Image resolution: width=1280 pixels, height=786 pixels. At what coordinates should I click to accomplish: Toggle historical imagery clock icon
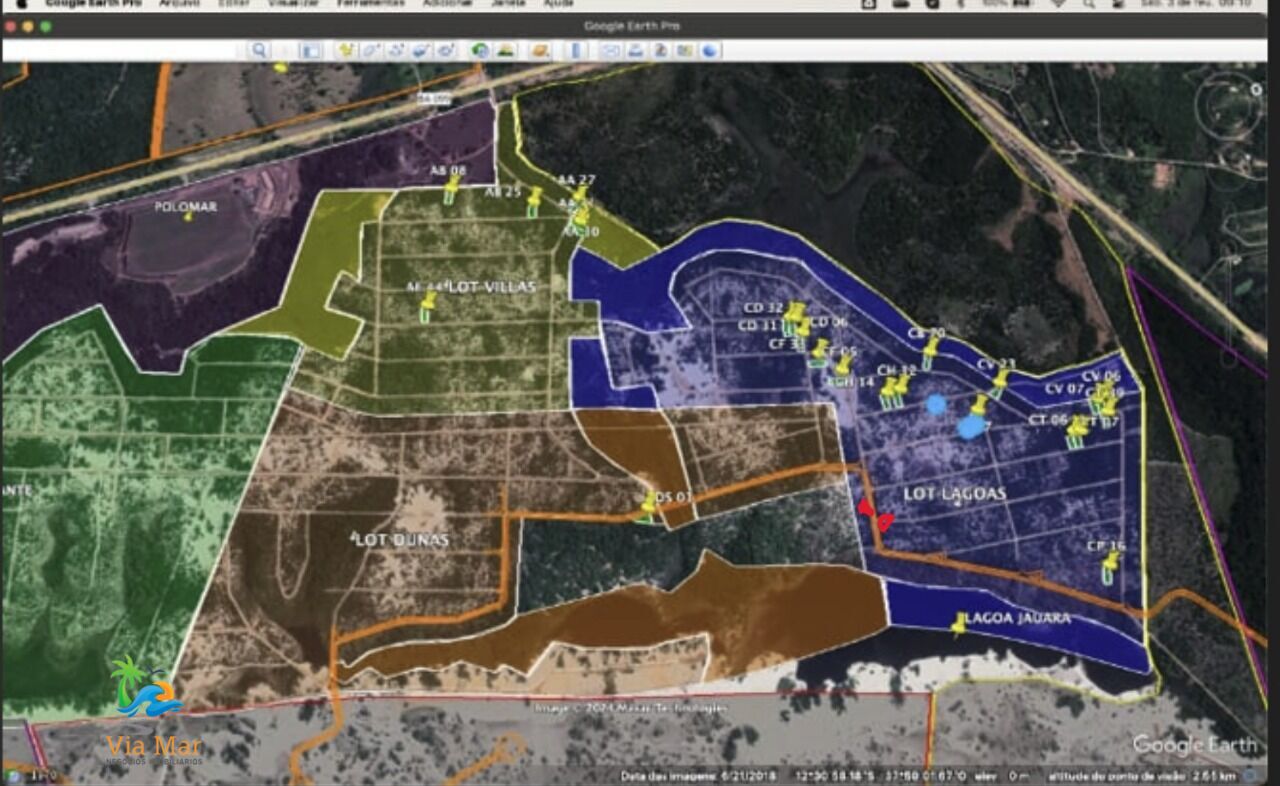pyautogui.click(x=481, y=50)
